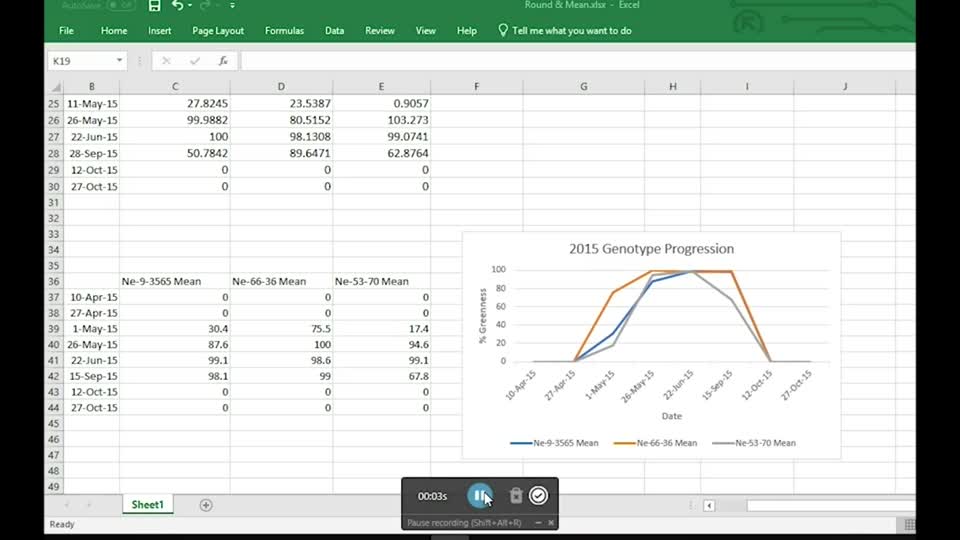Select cell containing 89.6471

pos(282,153)
